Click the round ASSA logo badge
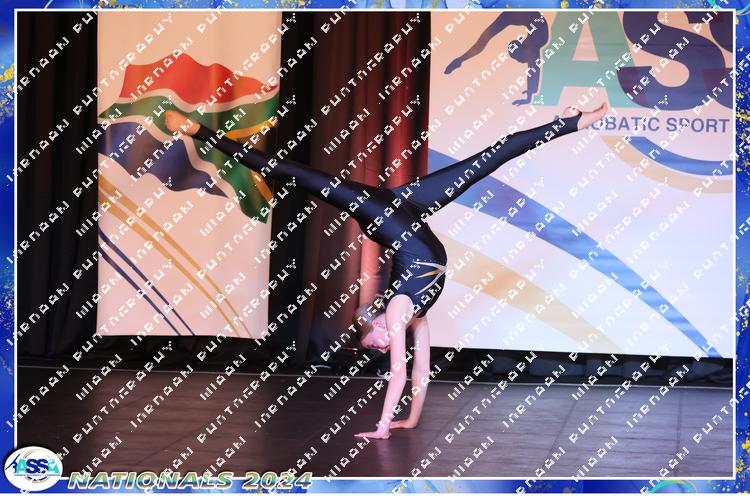750x500 pixels. (x=33, y=468)
